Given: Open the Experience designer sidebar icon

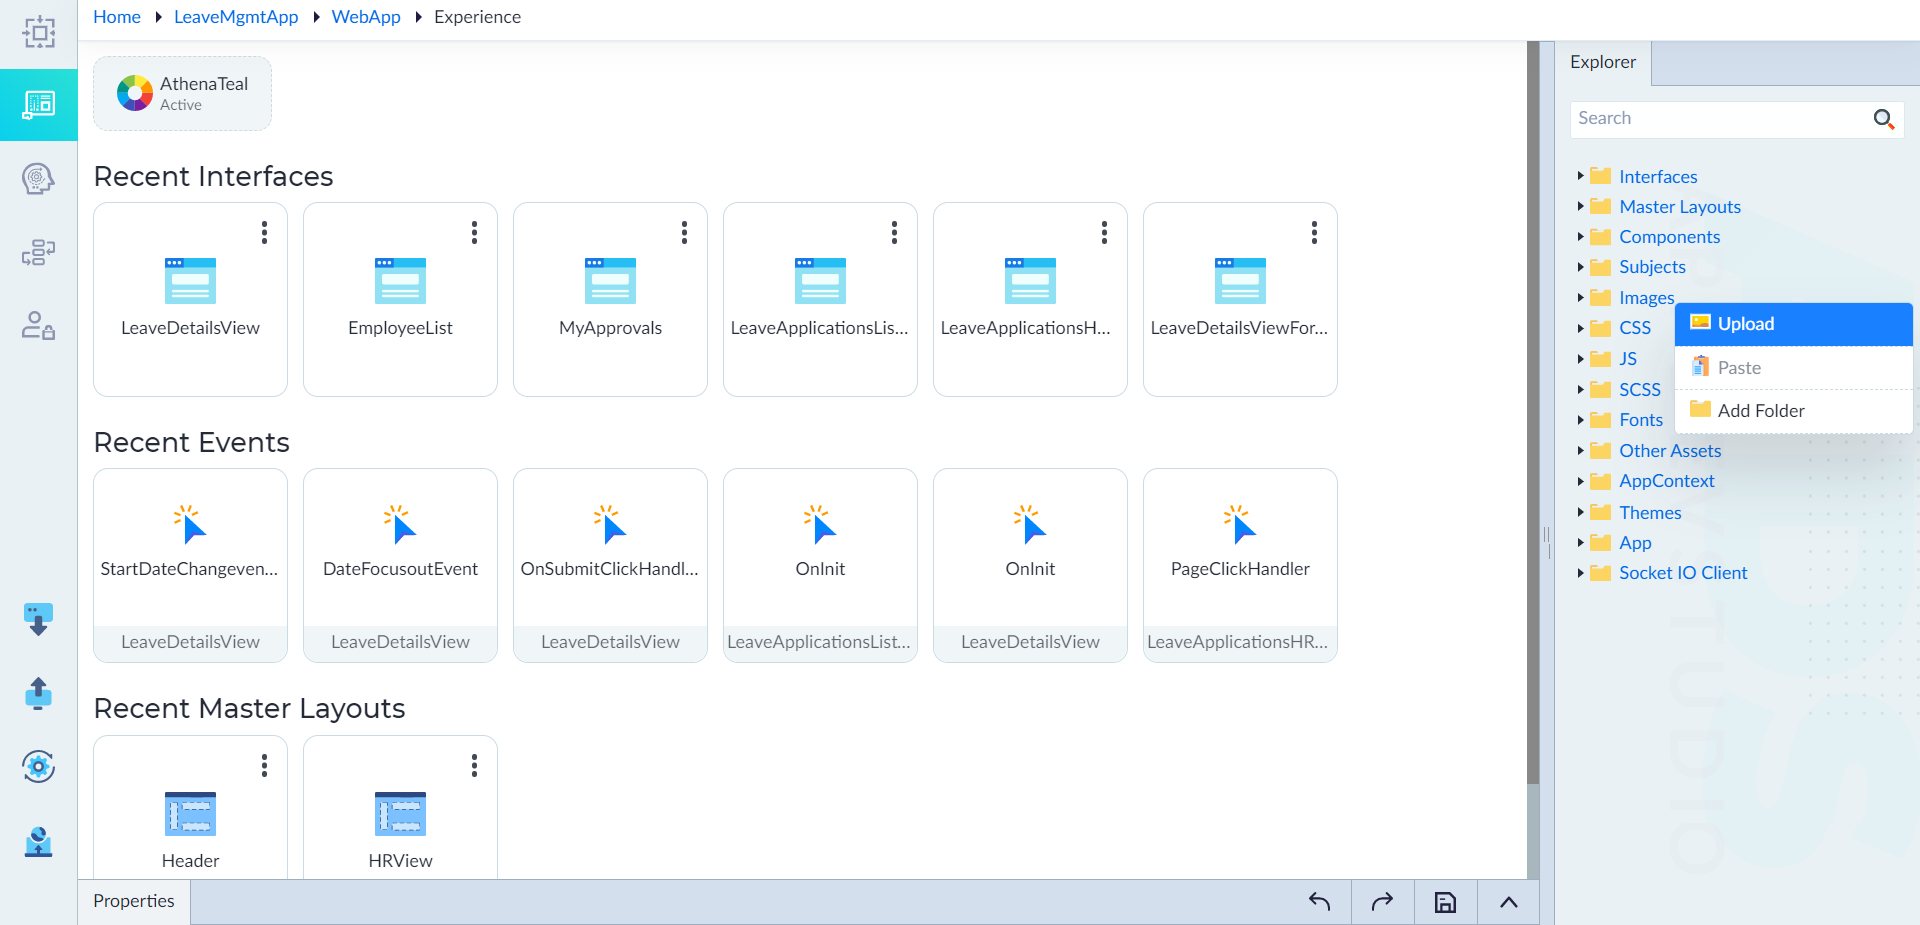Looking at the screenshot, I should 38,104.
